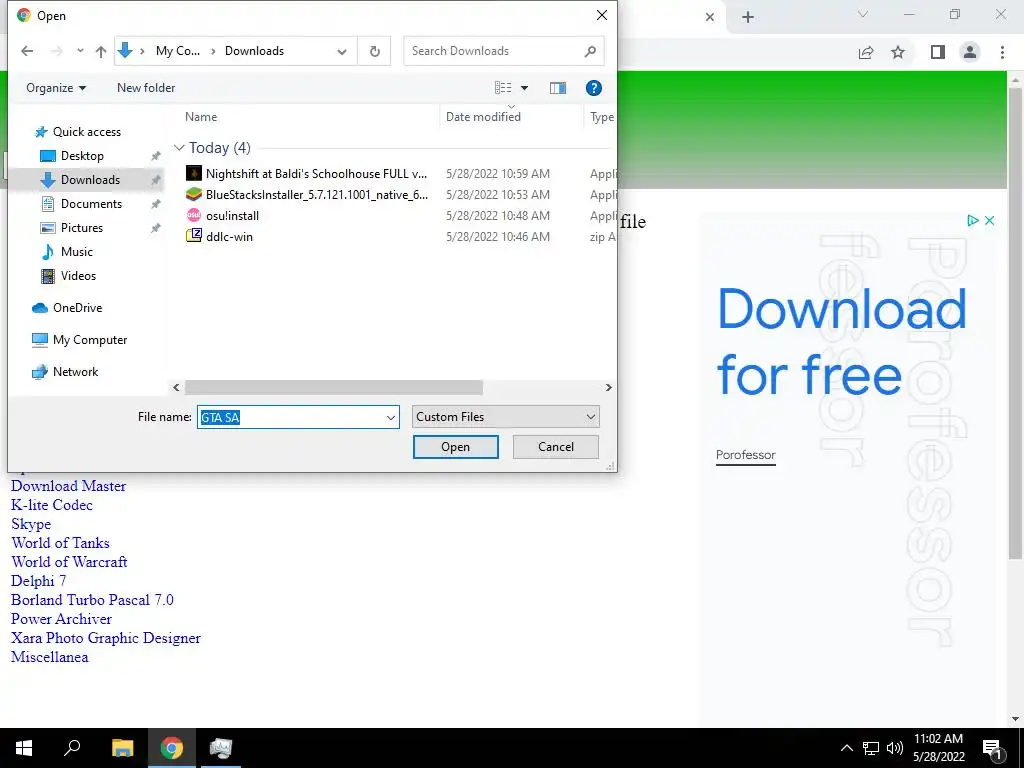Click the Open button
Viewport: 1024px width, 768px height.
pyautogui.click(x=455, y=447)
